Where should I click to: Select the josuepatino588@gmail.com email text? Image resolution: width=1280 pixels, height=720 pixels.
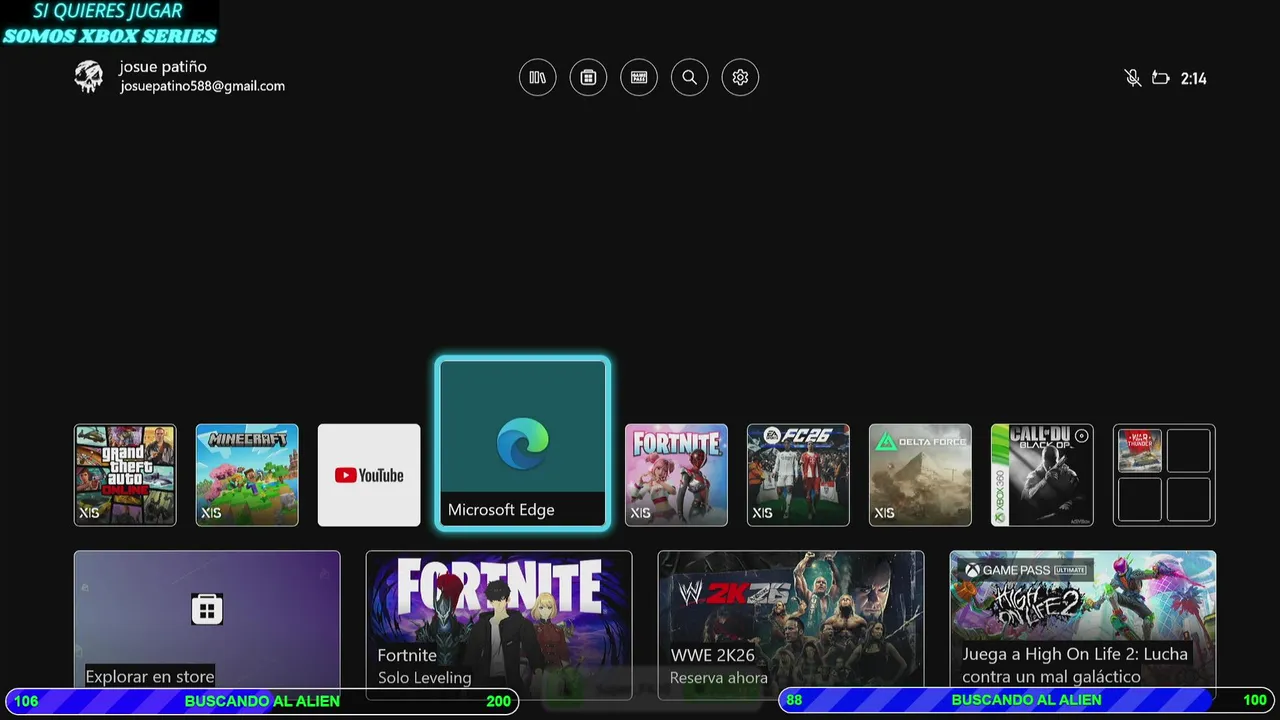pos(203,86)
